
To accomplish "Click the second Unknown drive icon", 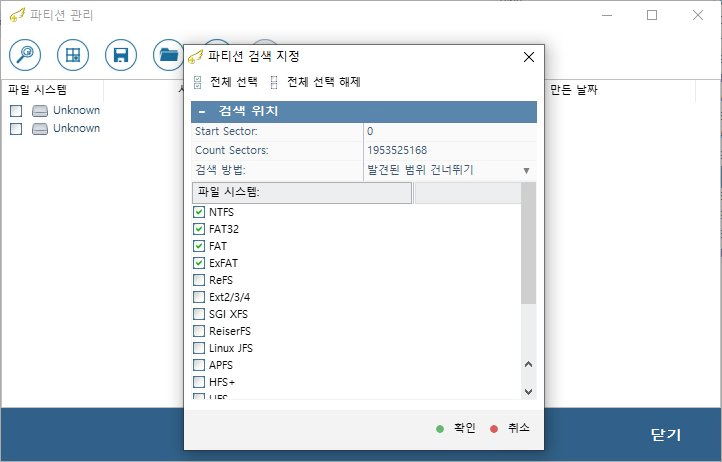I will 40,129.
